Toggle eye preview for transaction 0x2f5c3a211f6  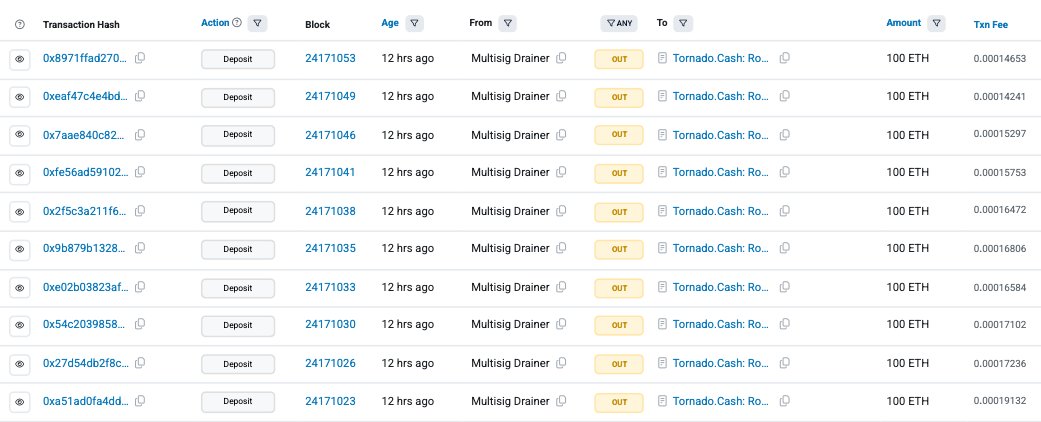point(19,211)
